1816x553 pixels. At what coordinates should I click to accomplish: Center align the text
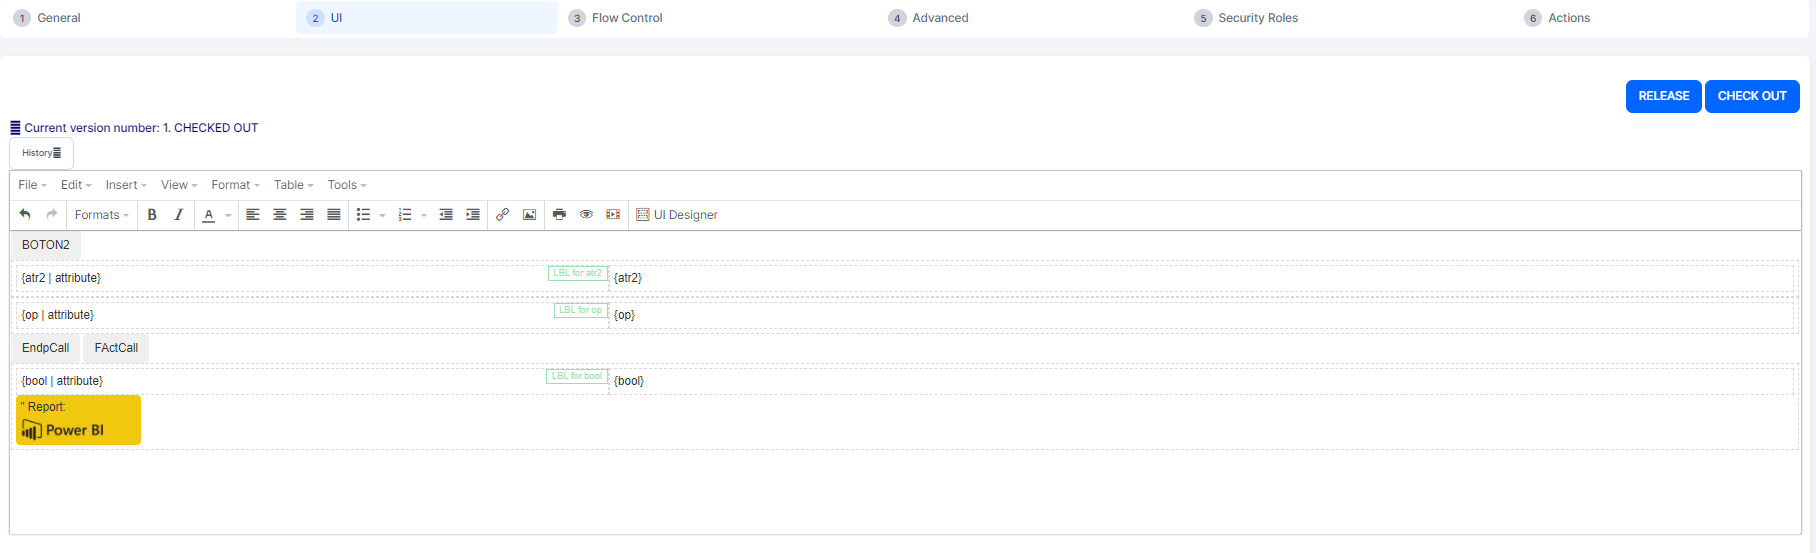[x=280, y=215]
